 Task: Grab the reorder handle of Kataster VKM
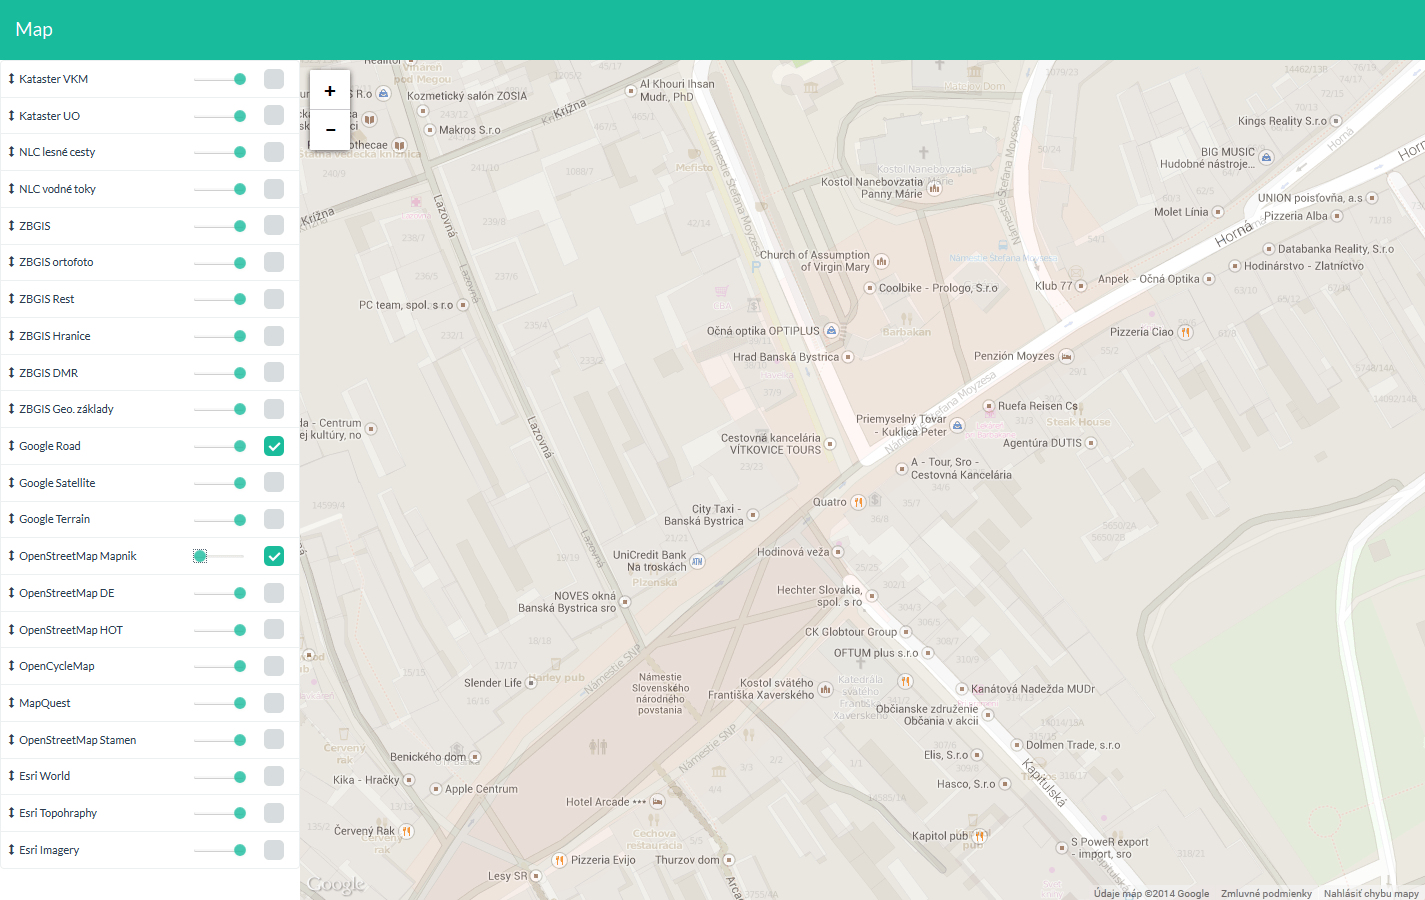(x=11, y=79)
